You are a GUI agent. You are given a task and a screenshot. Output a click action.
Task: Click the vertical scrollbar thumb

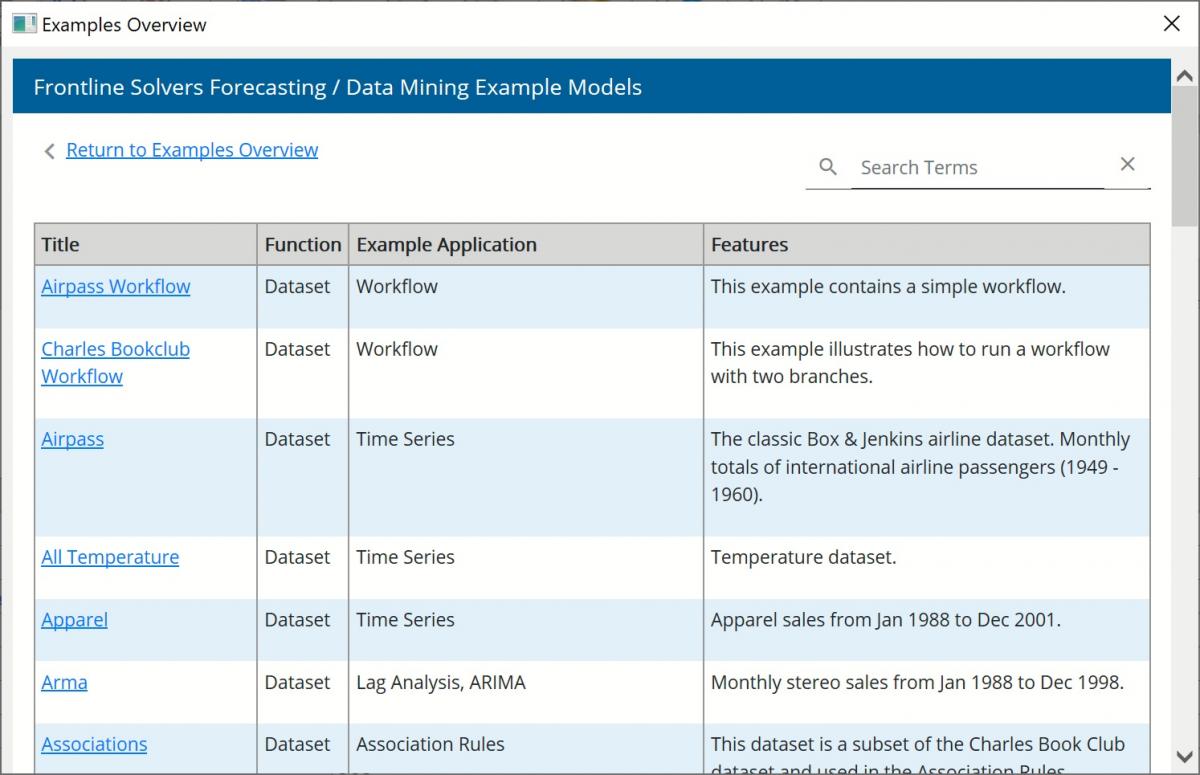[1184, 160]
